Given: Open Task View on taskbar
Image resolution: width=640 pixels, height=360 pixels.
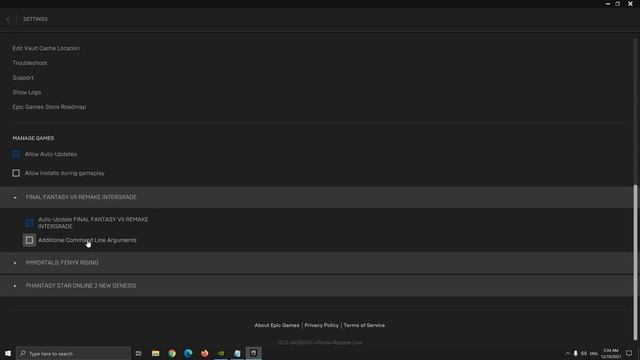Looking at the screenshot, I should point(139,353).
